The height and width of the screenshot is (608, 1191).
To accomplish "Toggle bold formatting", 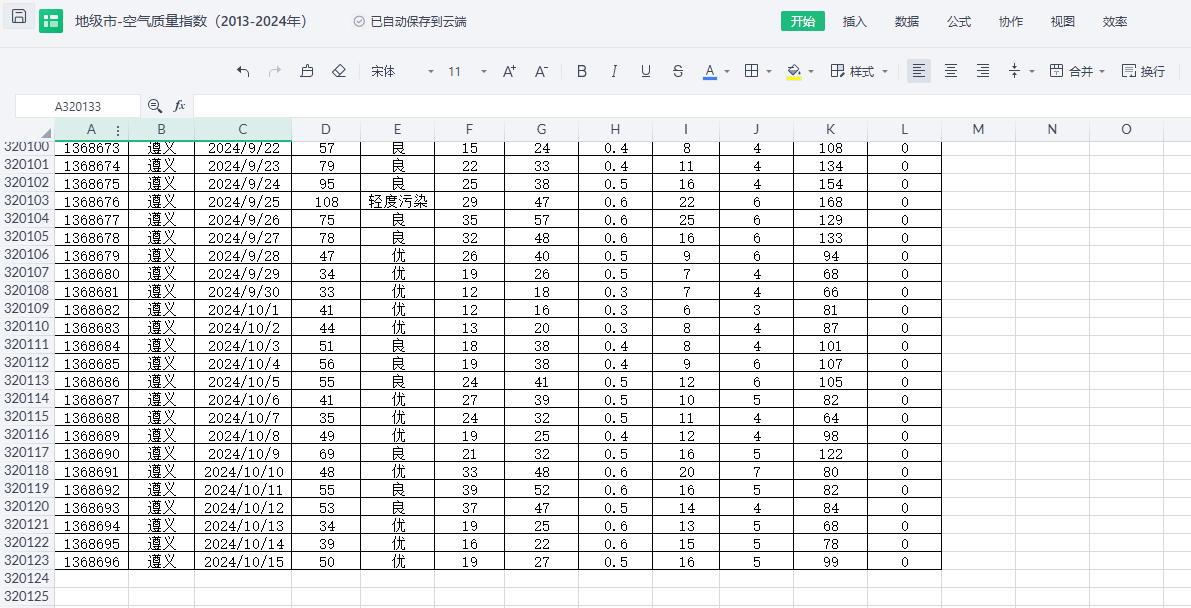I will point(582,71).
